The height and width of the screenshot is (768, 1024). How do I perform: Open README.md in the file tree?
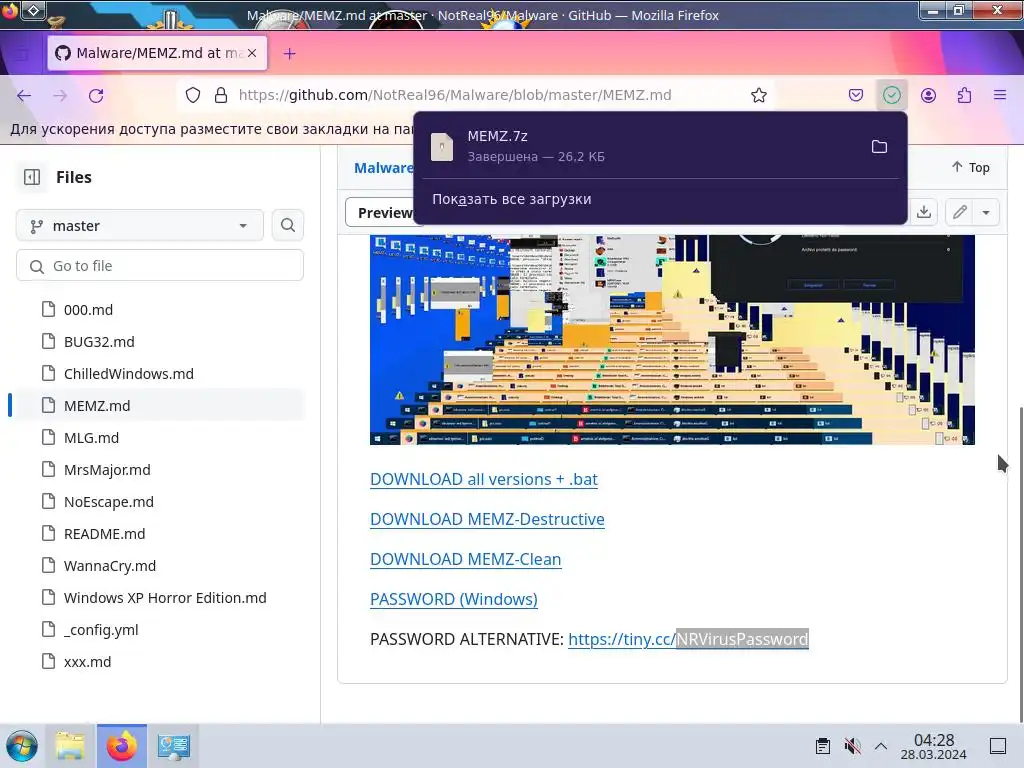click(x=104, y=534)
